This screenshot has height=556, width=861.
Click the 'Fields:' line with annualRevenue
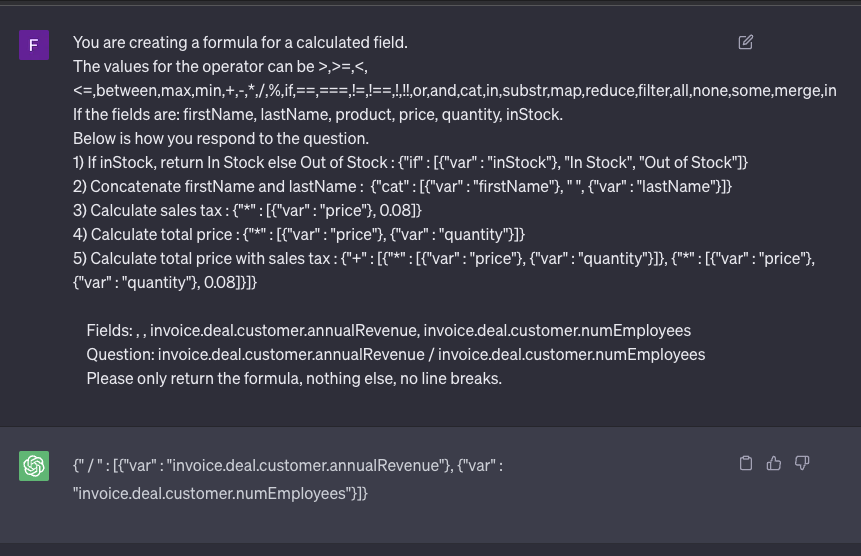[x=388, y=330]
